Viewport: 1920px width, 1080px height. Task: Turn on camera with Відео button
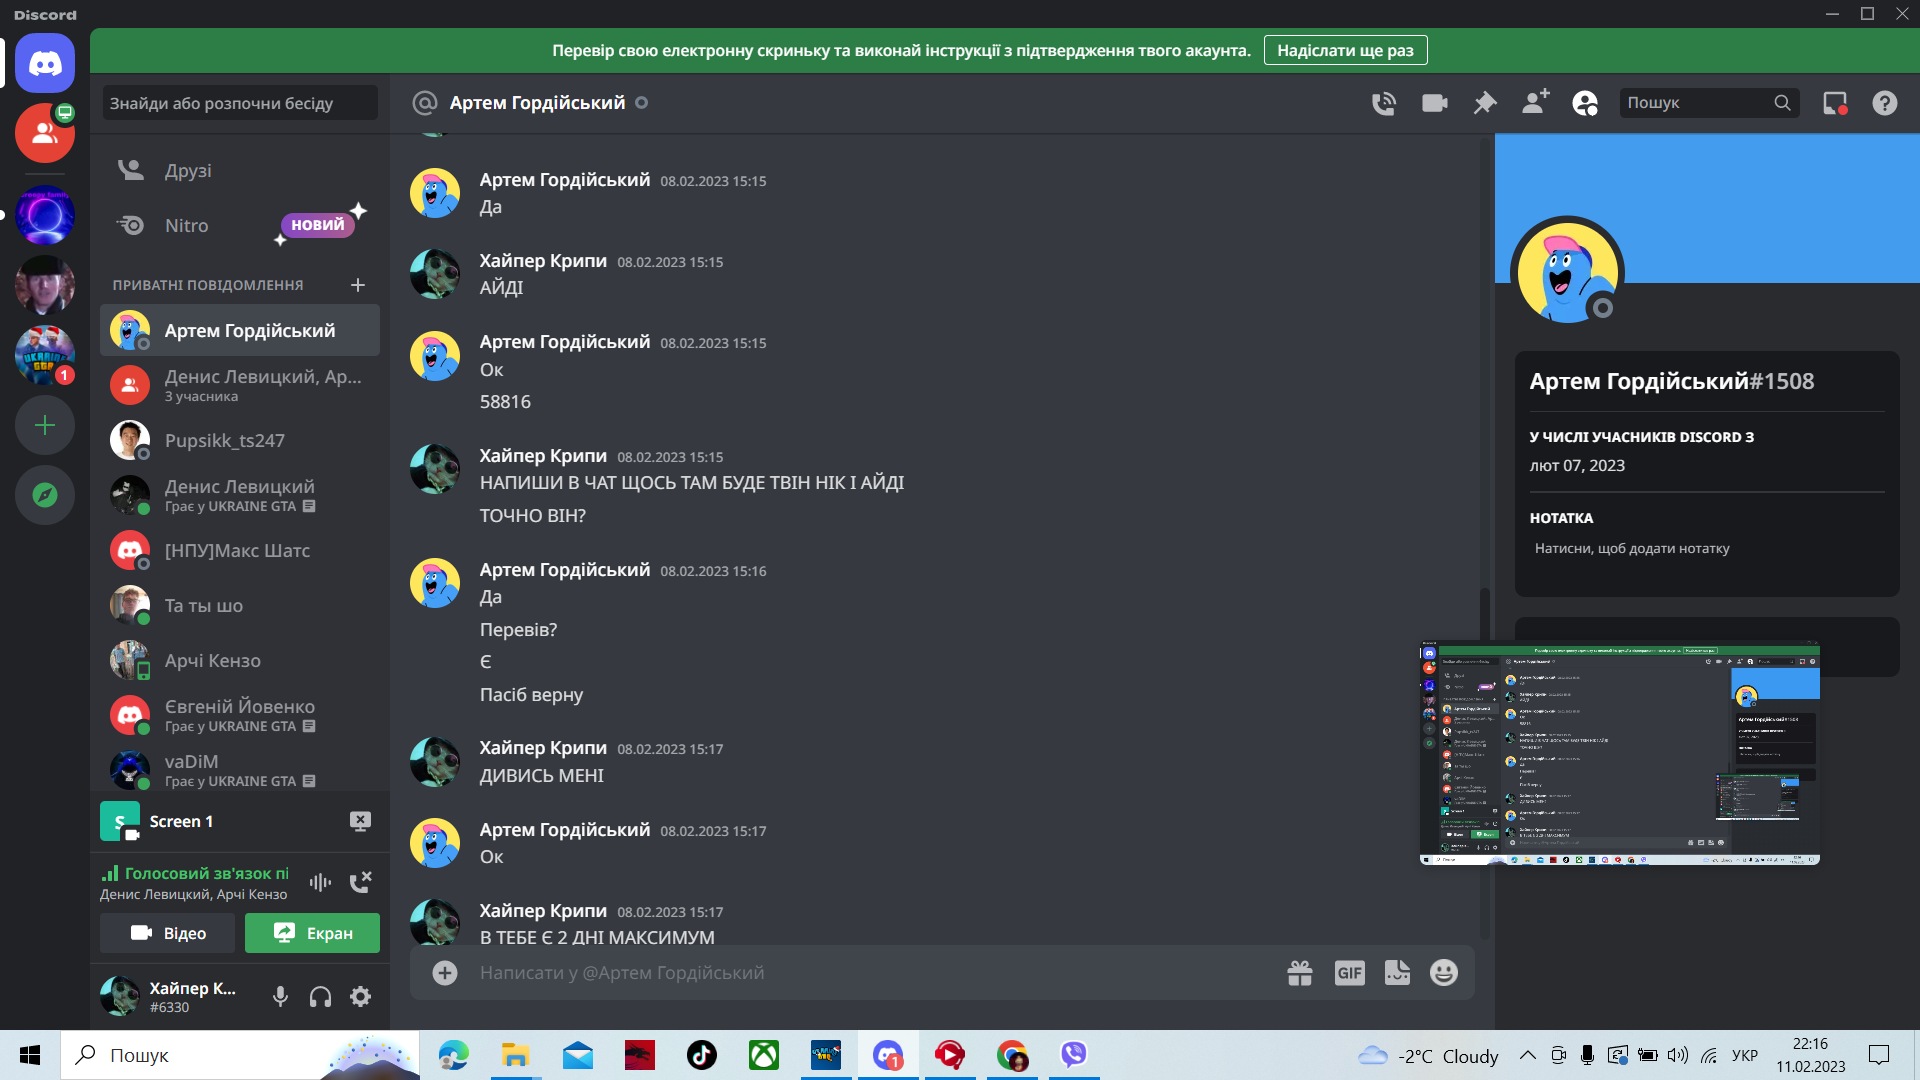[x=167, y=933]
